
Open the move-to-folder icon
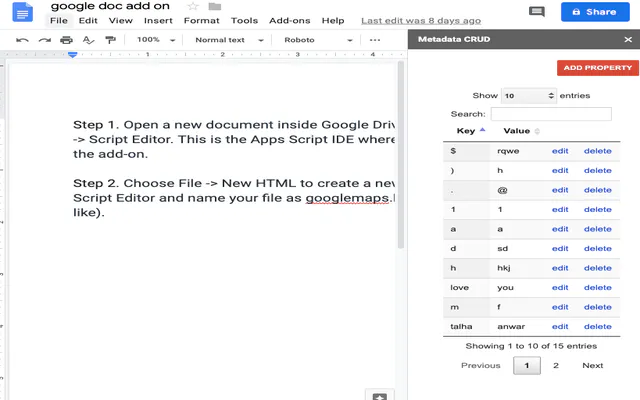[x=215, y=7]
